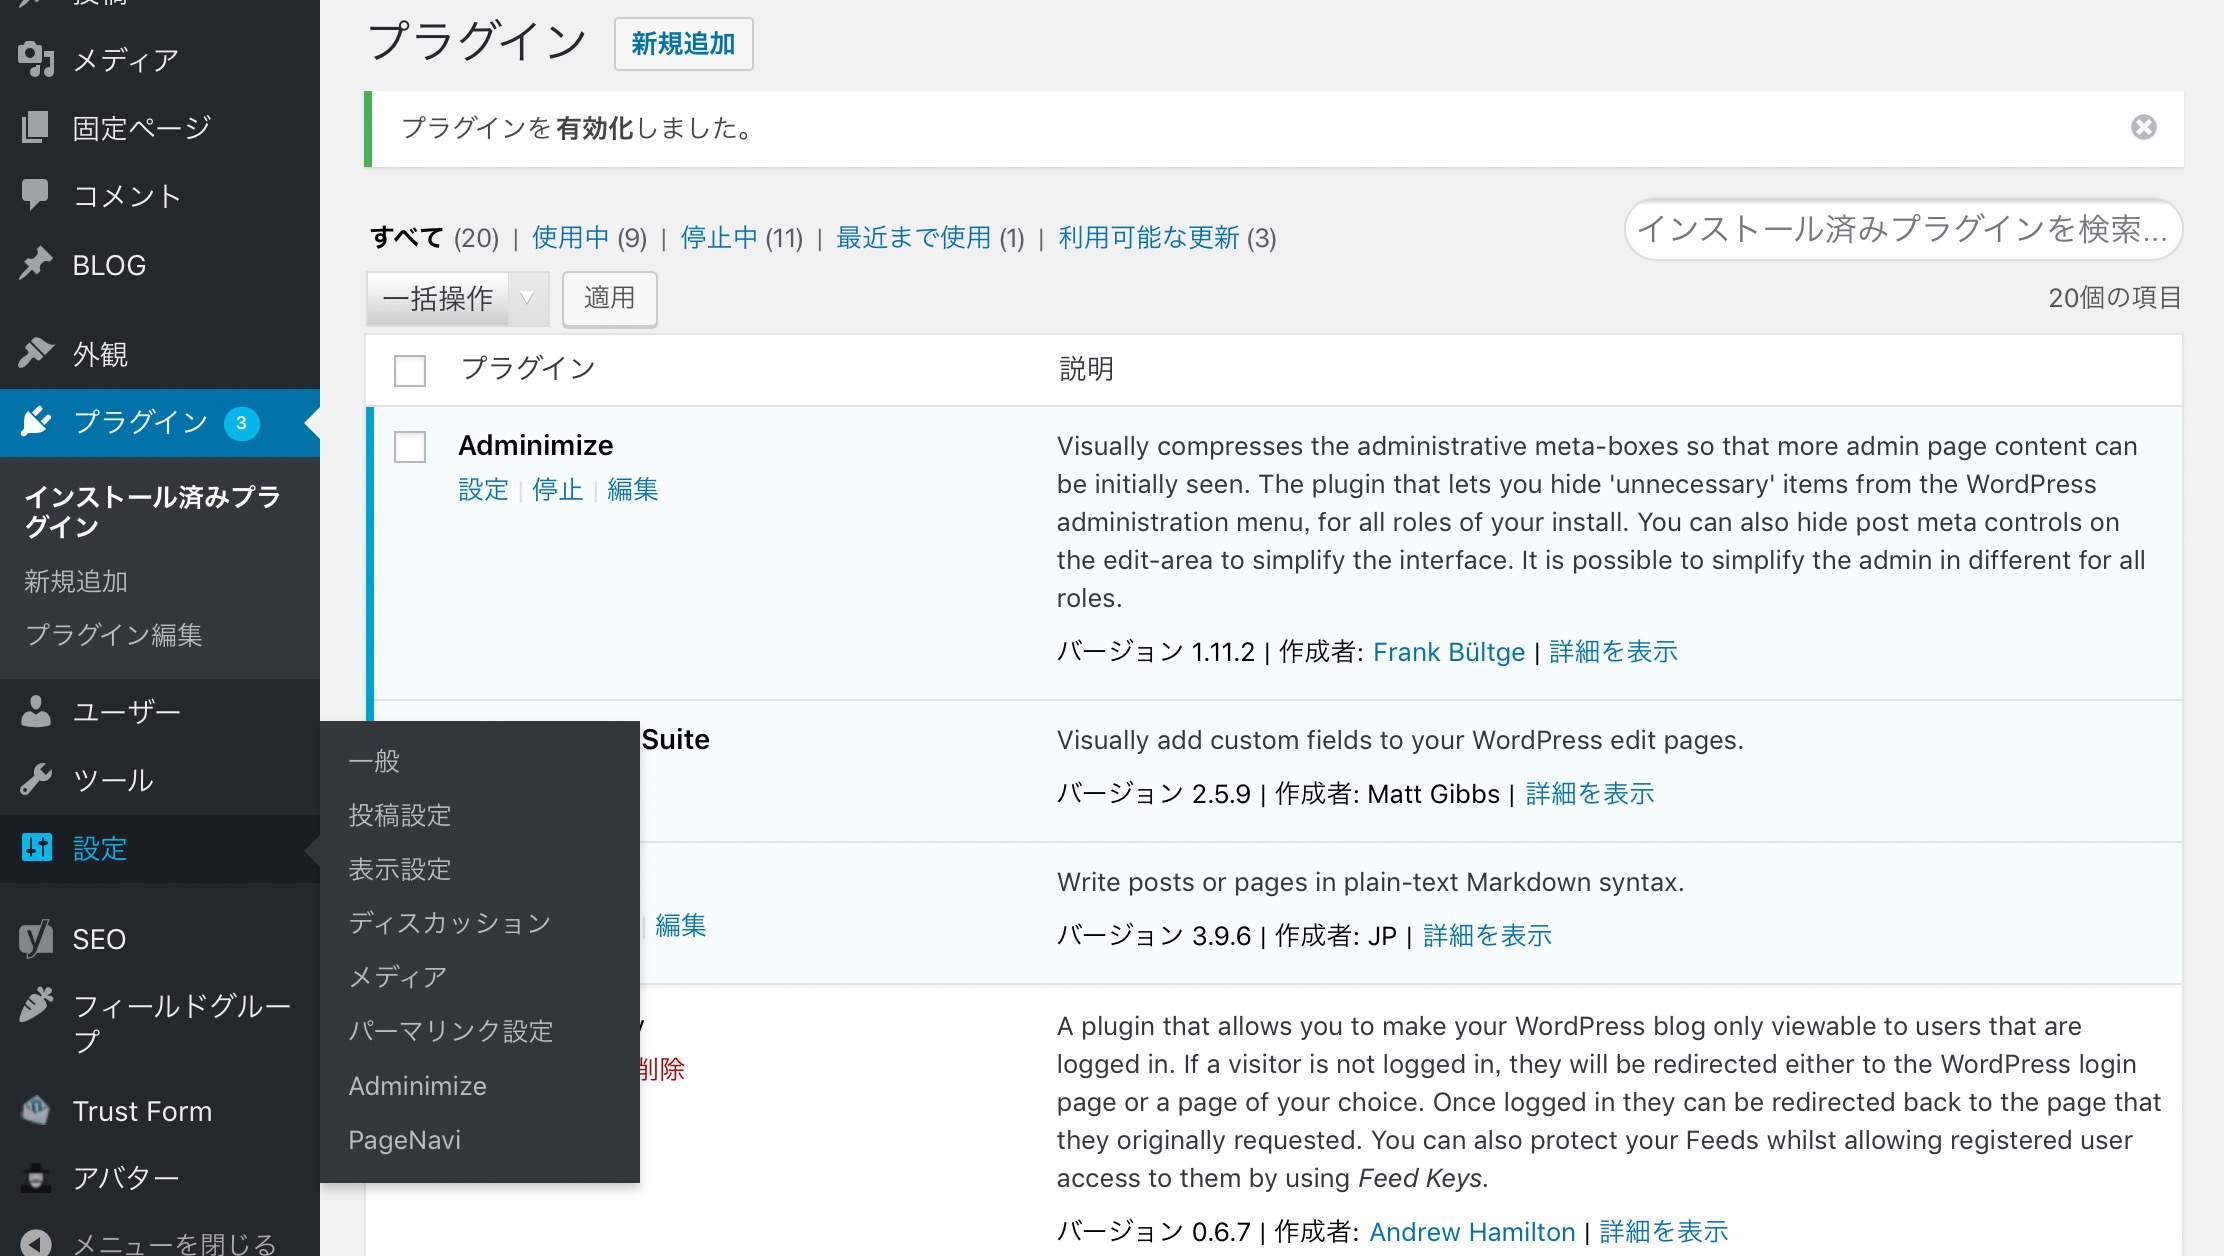The height and width of the screenshot is (1256, 2224).
Task: Open インストール済みプラグイン submenu item
Action: [152, 511]
